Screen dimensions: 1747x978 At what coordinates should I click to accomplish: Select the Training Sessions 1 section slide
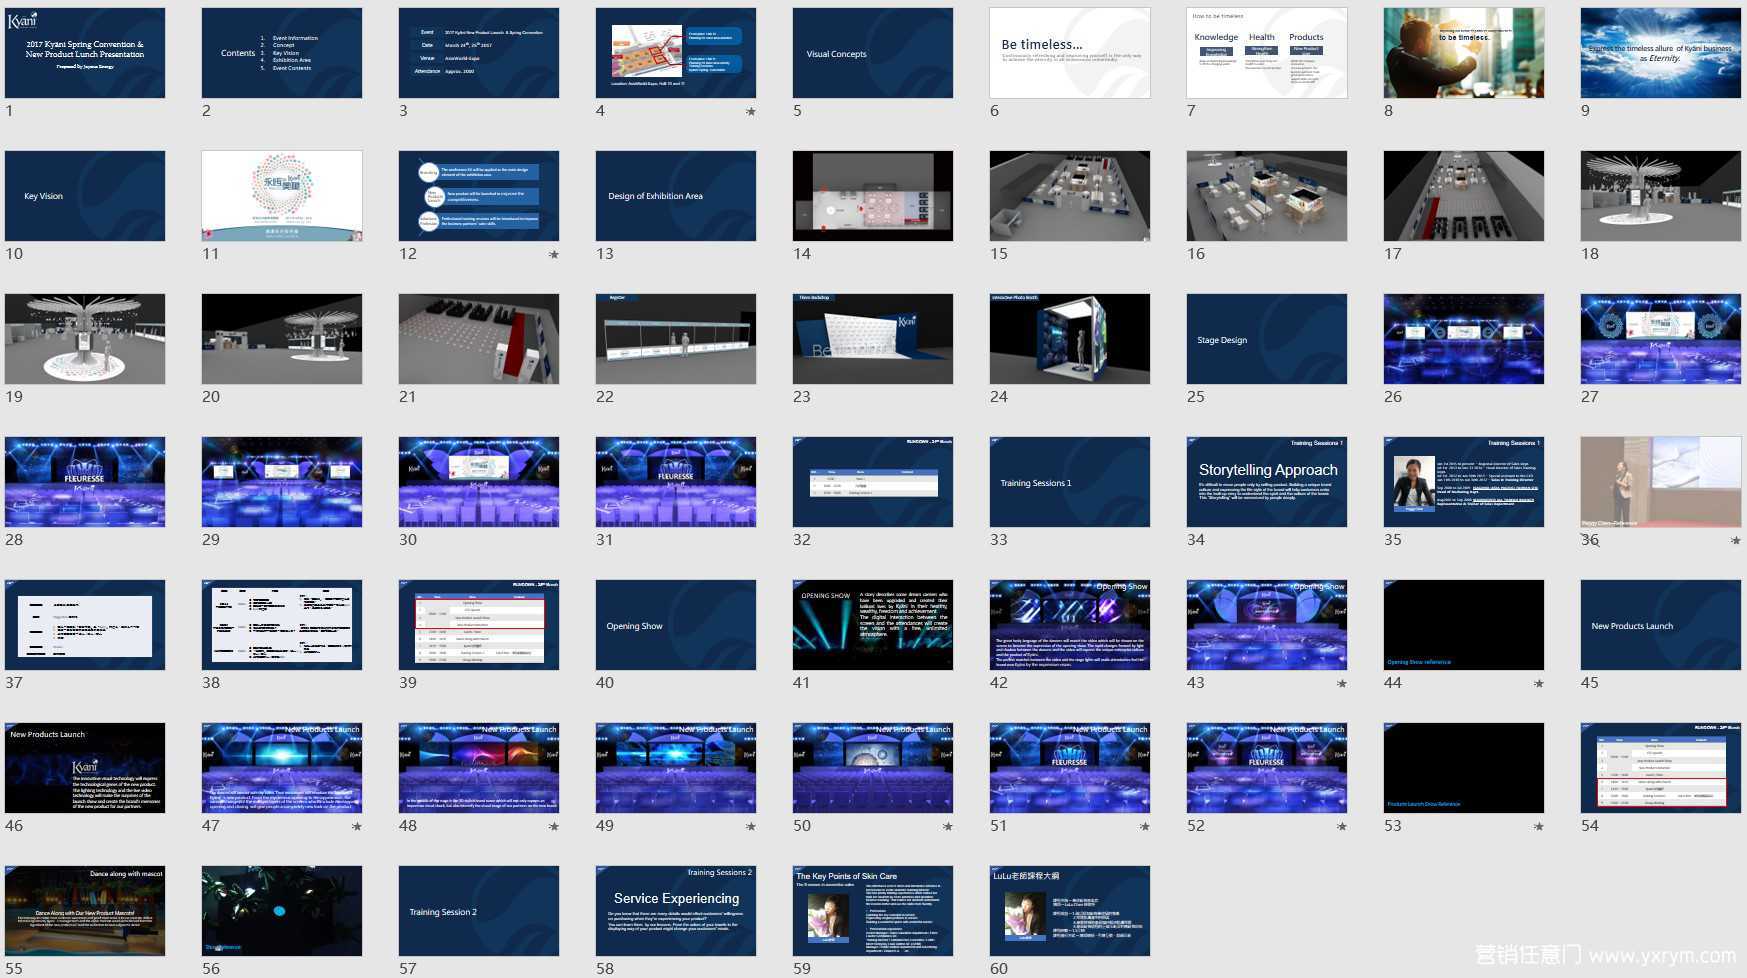(x=1070, y=482)
